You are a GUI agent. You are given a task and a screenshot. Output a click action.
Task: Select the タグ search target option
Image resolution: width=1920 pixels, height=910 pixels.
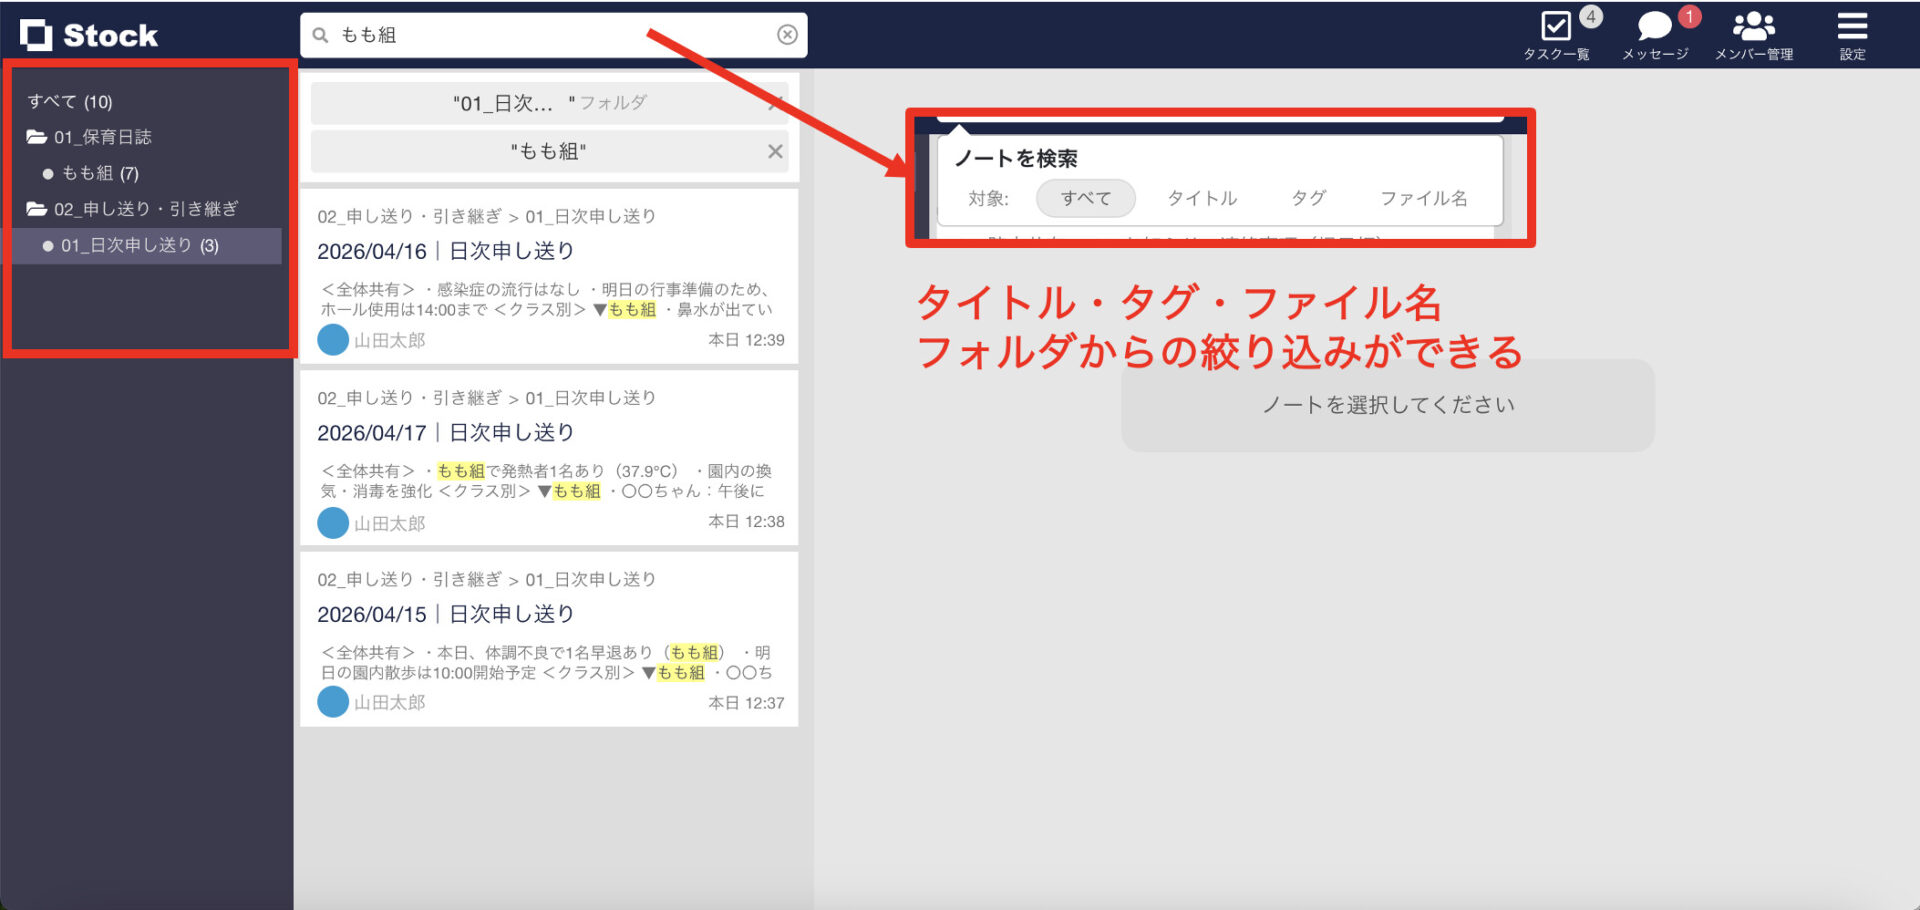pos(1308,198)
